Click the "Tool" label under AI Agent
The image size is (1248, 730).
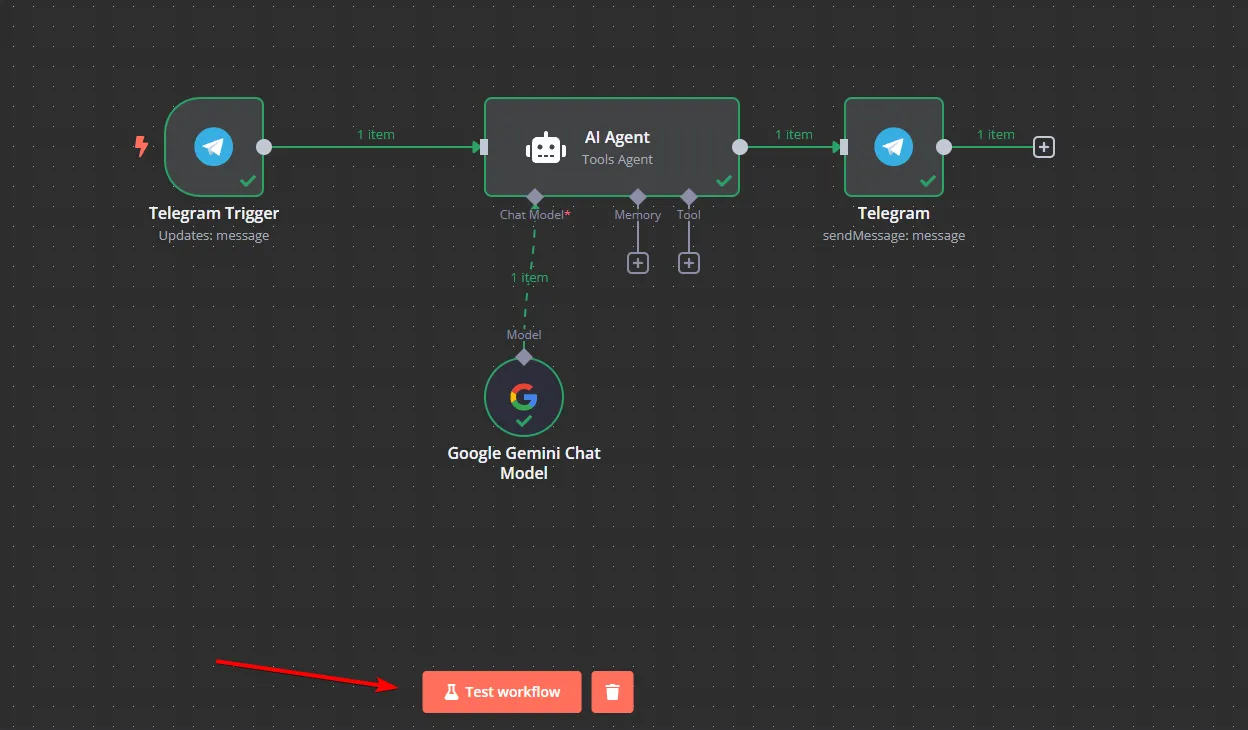point(689,215)
